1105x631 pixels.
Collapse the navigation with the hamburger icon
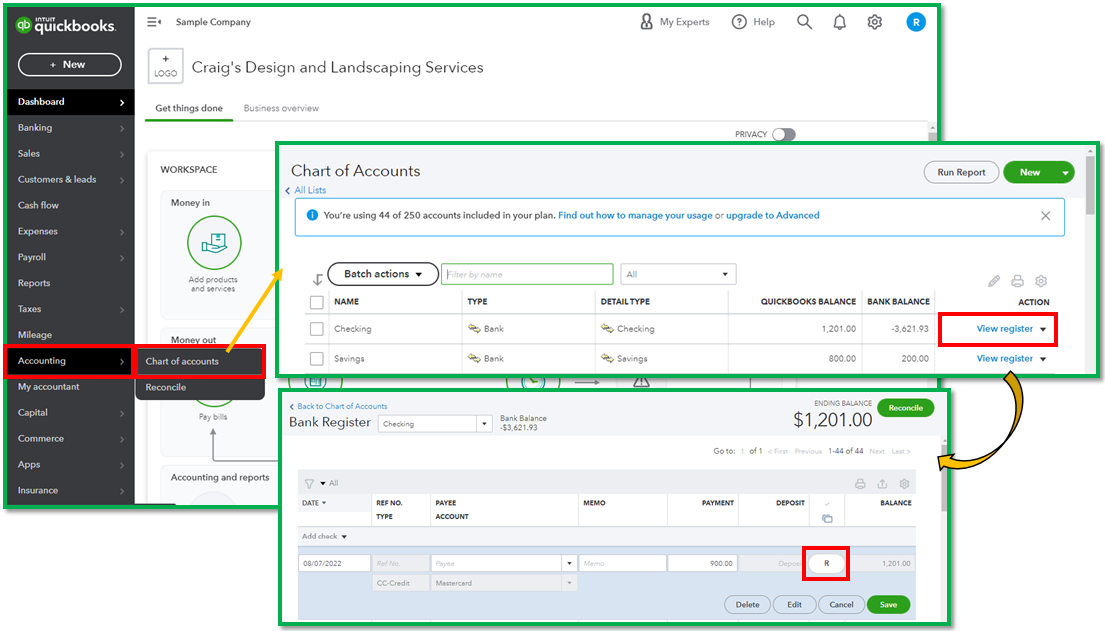pos(154,22)
